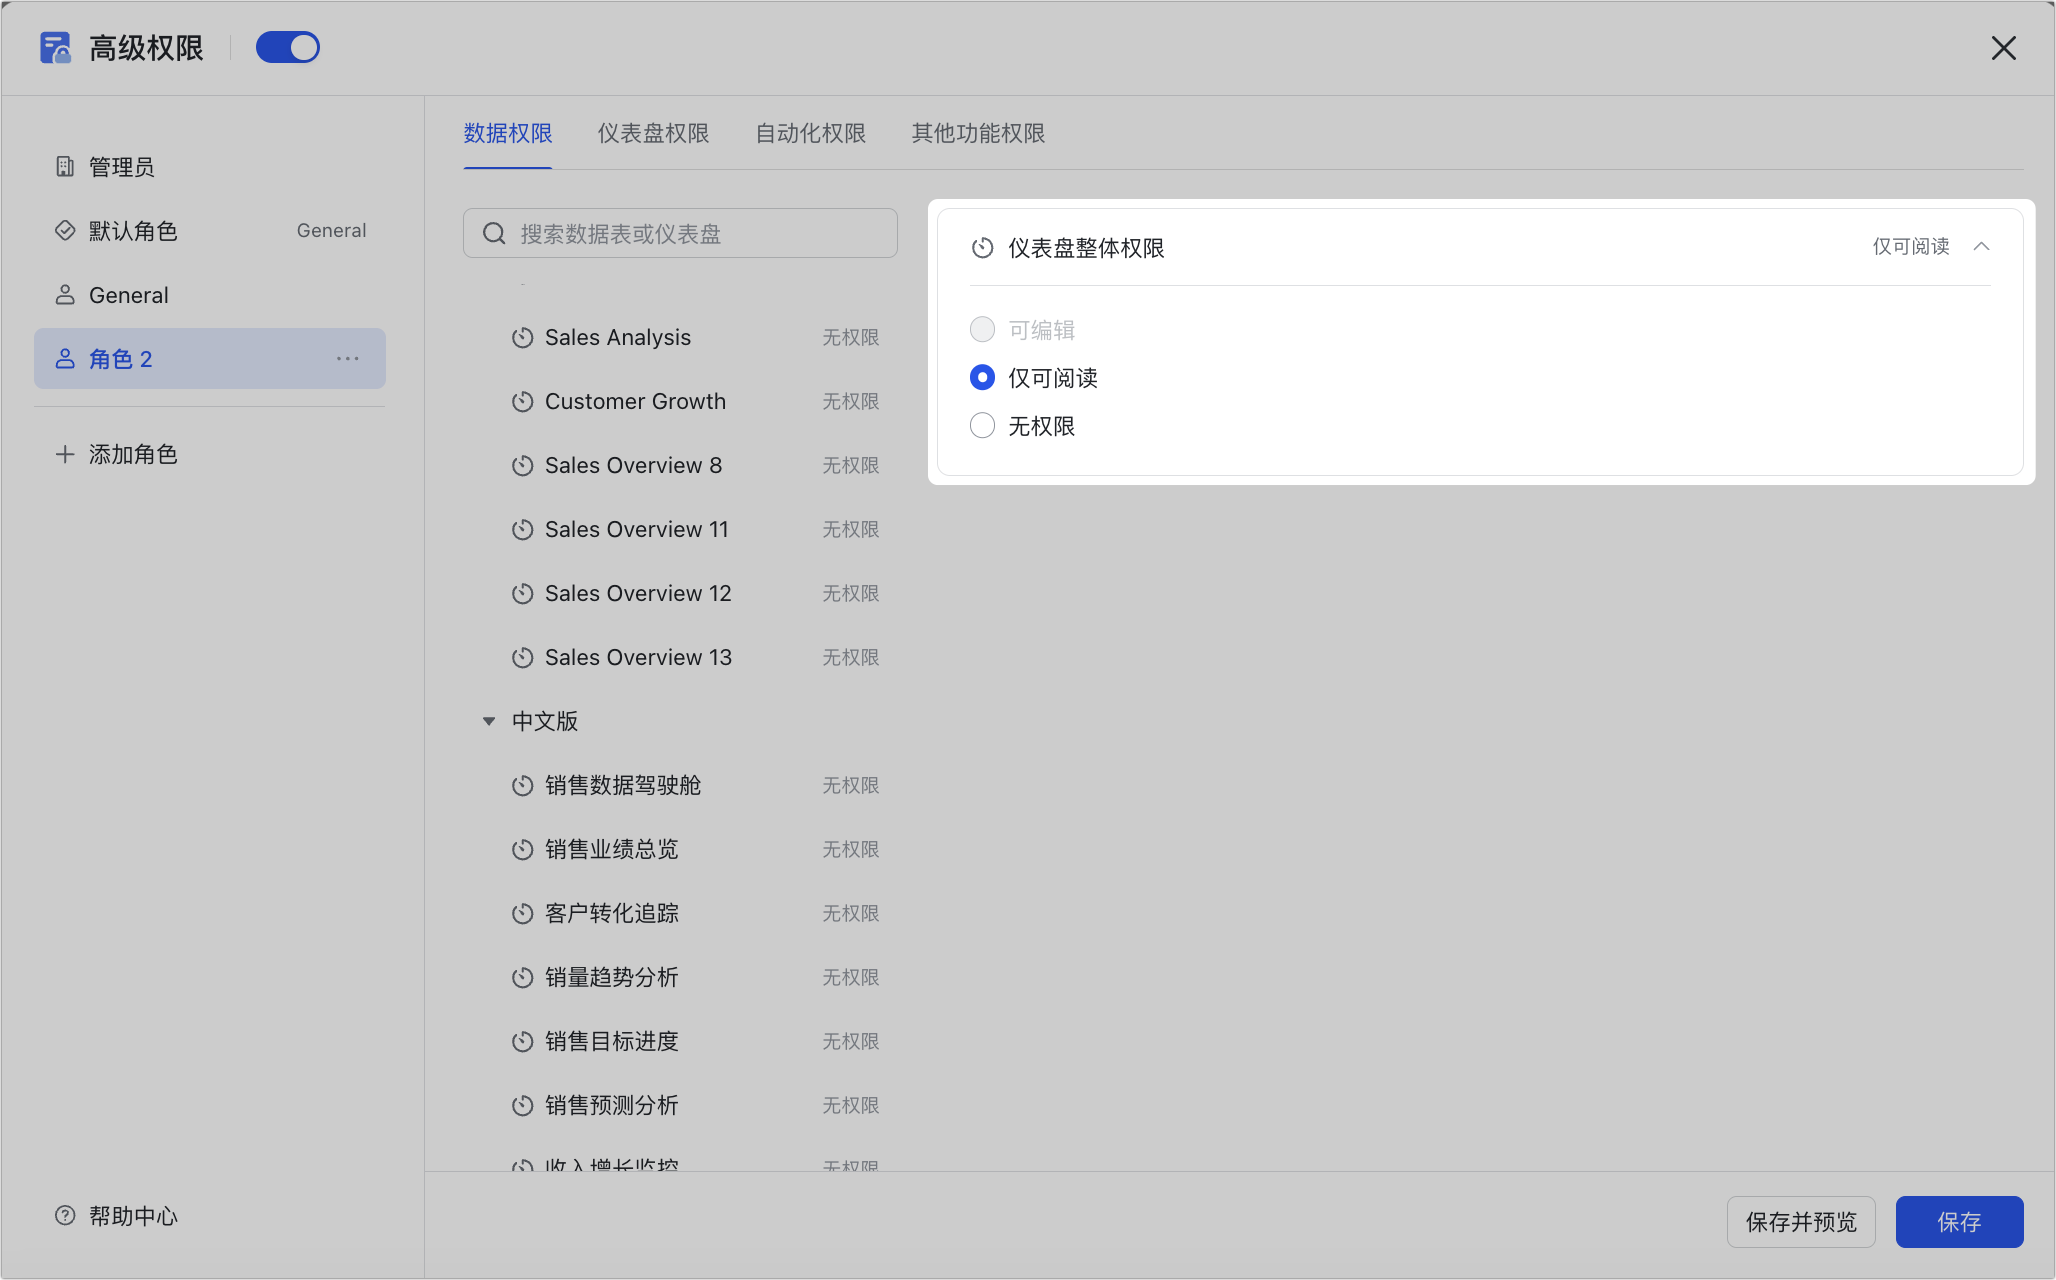Open more options for 角色 2

click(x=348, y=359)
